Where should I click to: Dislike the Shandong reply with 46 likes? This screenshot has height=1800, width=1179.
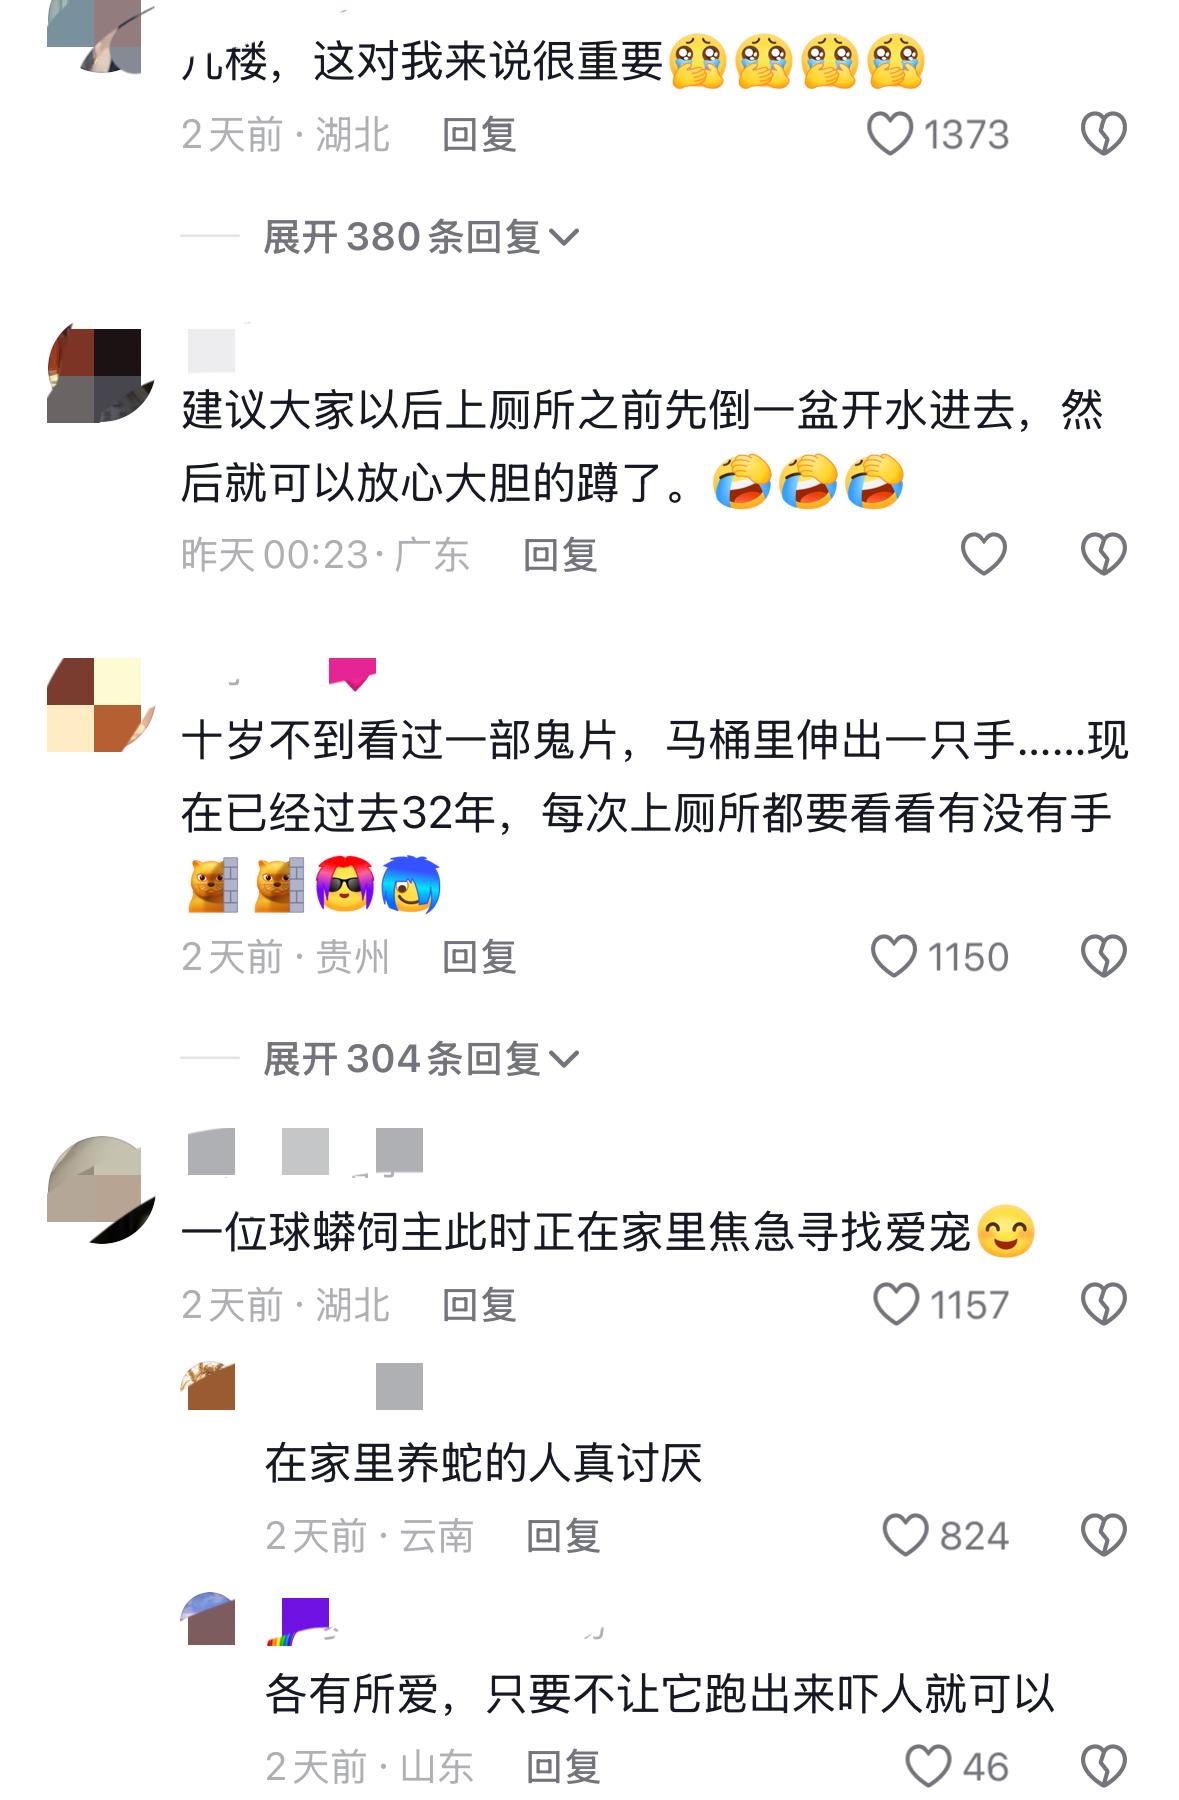point(1104,1767)
